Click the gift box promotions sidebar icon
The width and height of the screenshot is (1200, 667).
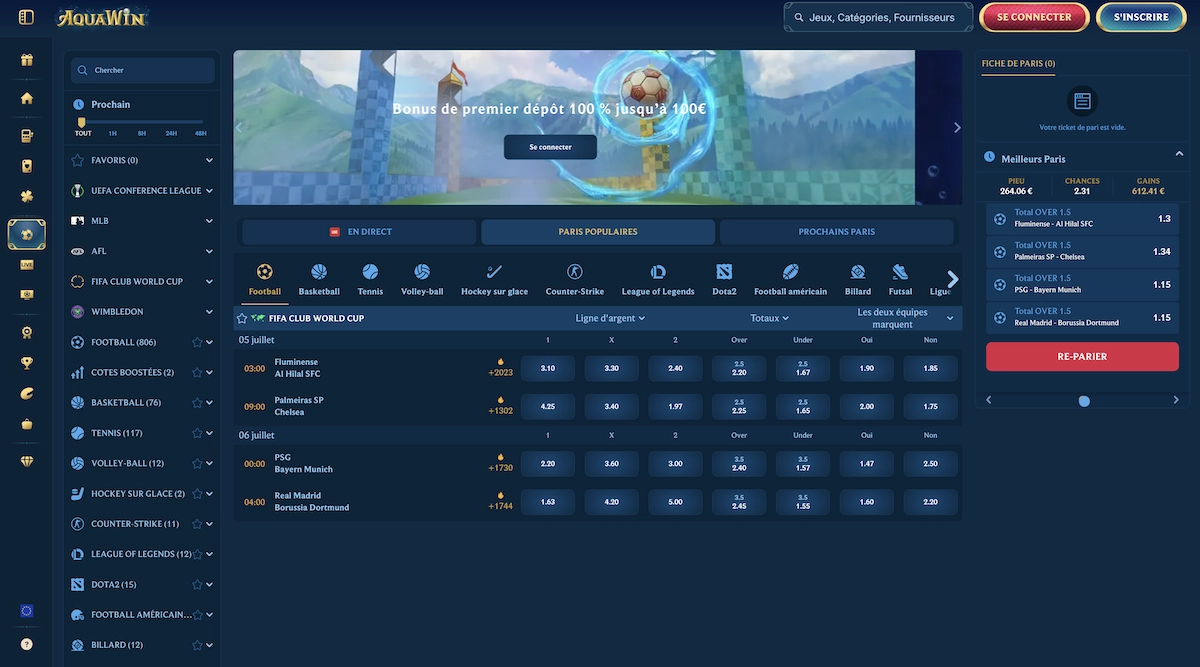coord(27,60)
